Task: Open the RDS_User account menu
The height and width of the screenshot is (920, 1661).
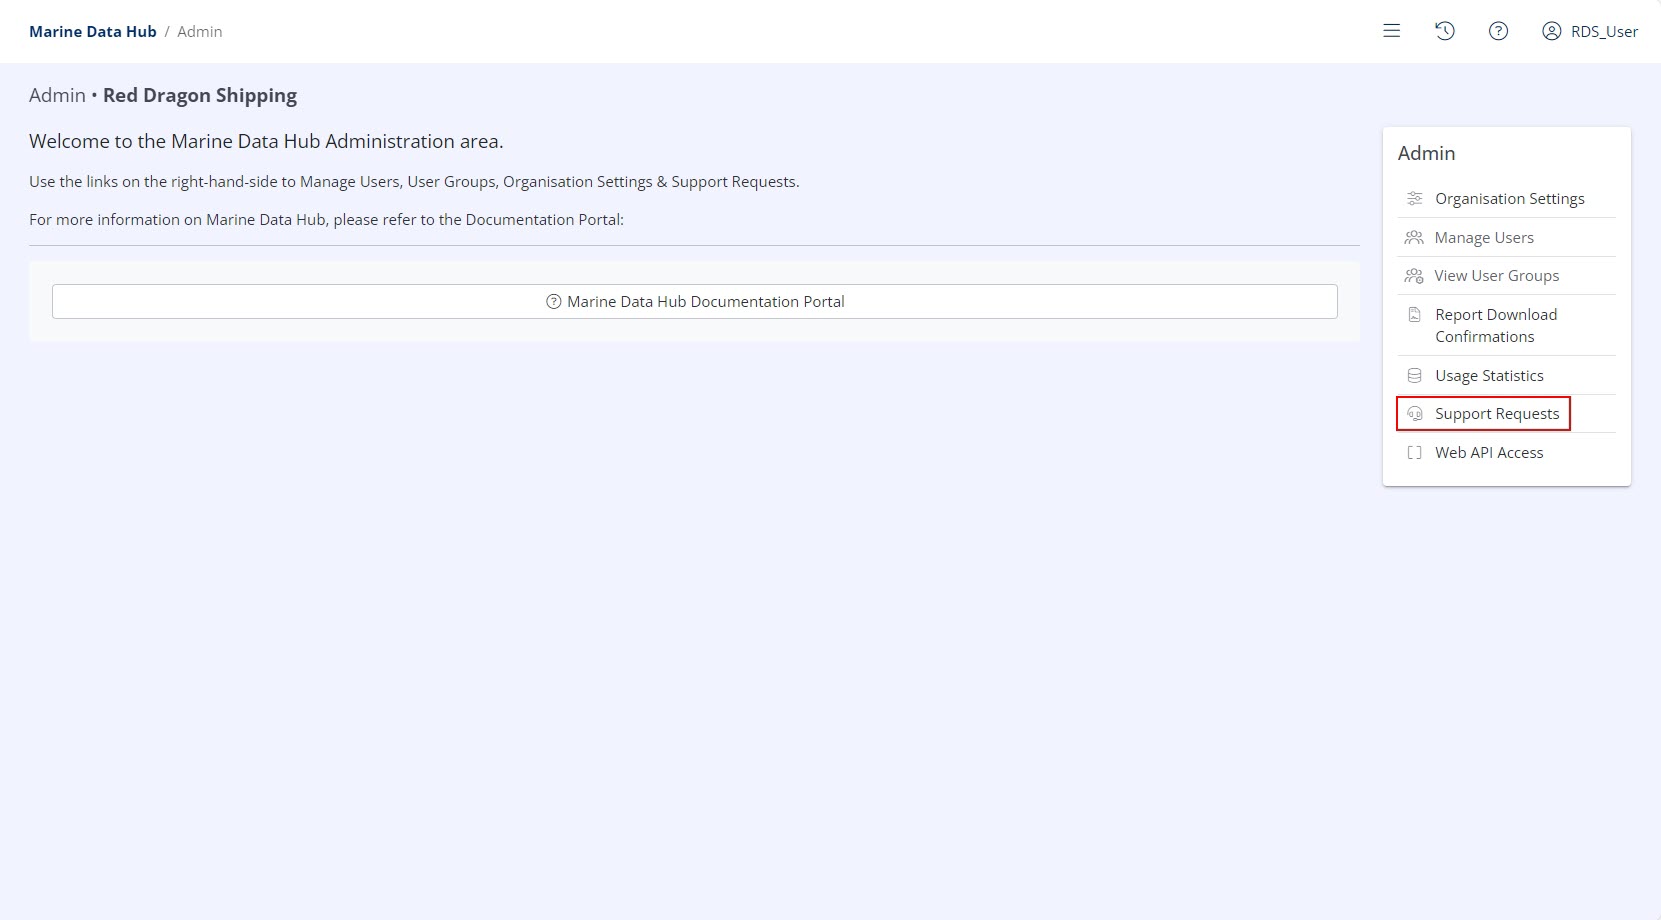Action: click(1604, 32)
